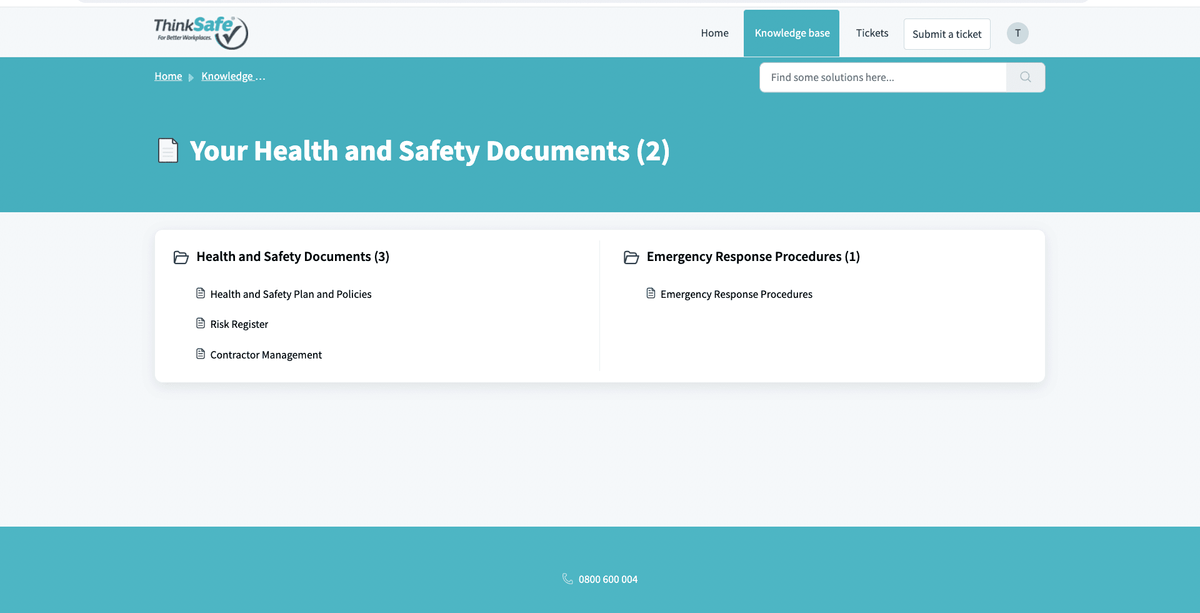Click the 0800 600 004 phone number
The width and height of the screenshot is (1200, 613).
[608, 578]
